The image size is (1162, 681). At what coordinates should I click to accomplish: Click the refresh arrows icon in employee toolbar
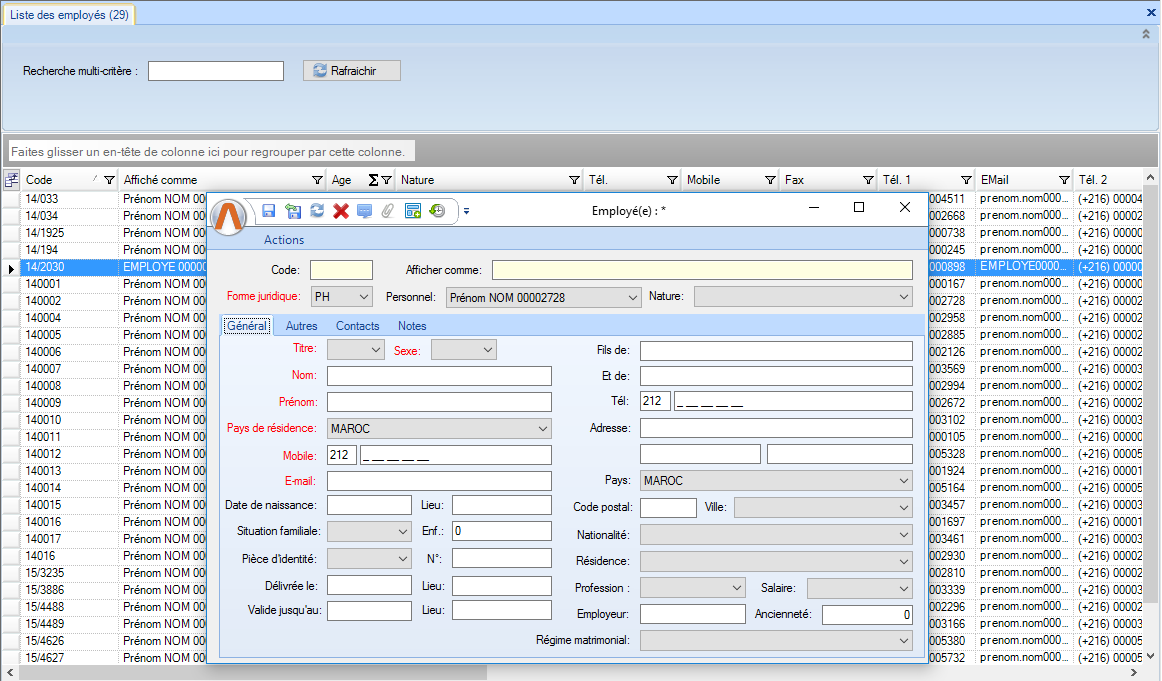317,210
